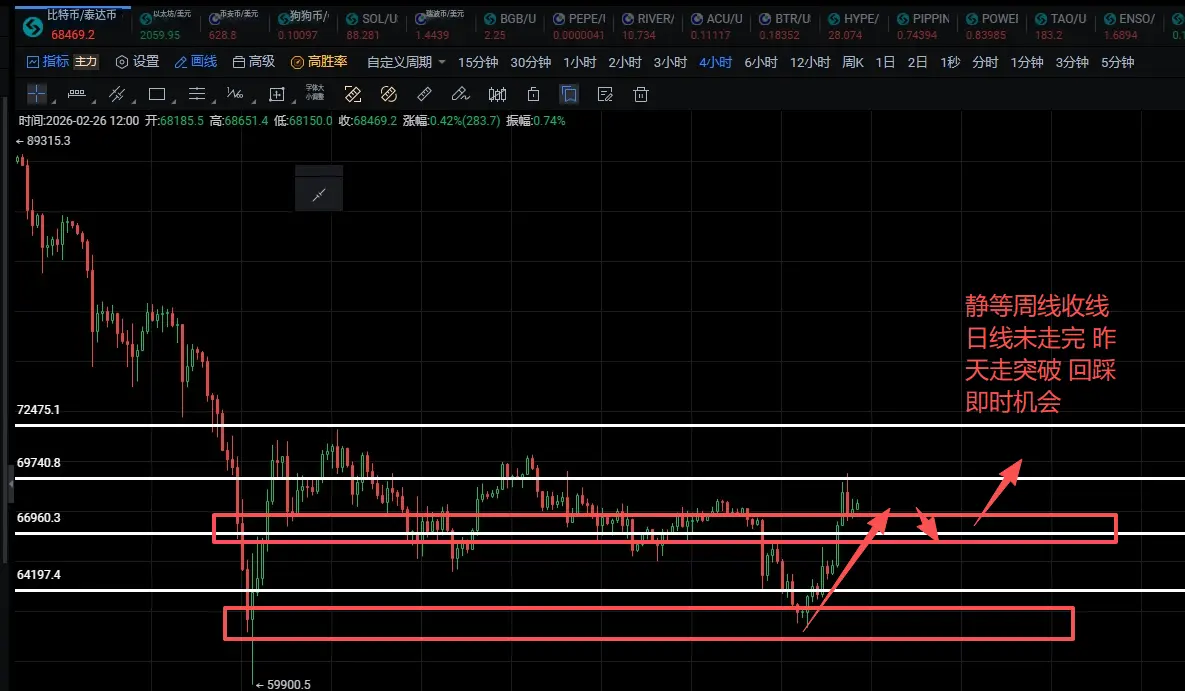Viewport: 1185px width, 691px height.
Task: Select the parallel channel line tool
Action: point(116,94)
